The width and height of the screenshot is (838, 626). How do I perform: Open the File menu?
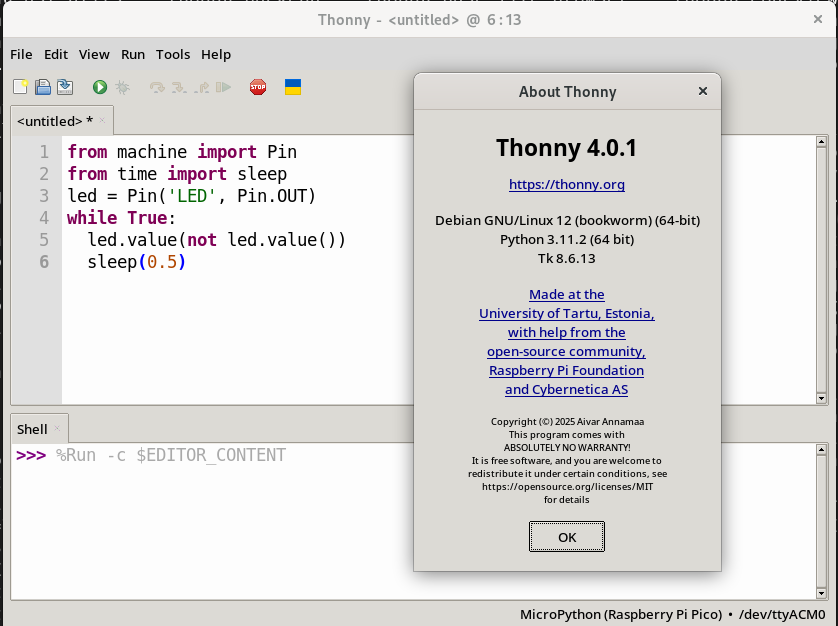pos(21,54)
